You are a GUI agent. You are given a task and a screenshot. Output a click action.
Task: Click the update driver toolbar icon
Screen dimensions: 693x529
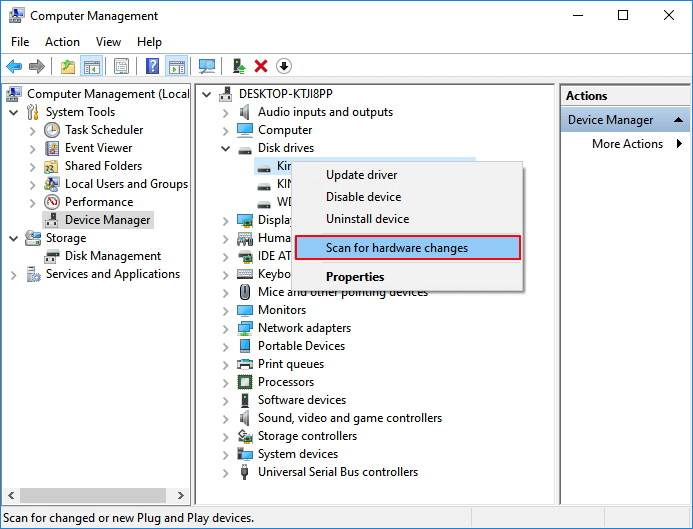click(238, 66)
